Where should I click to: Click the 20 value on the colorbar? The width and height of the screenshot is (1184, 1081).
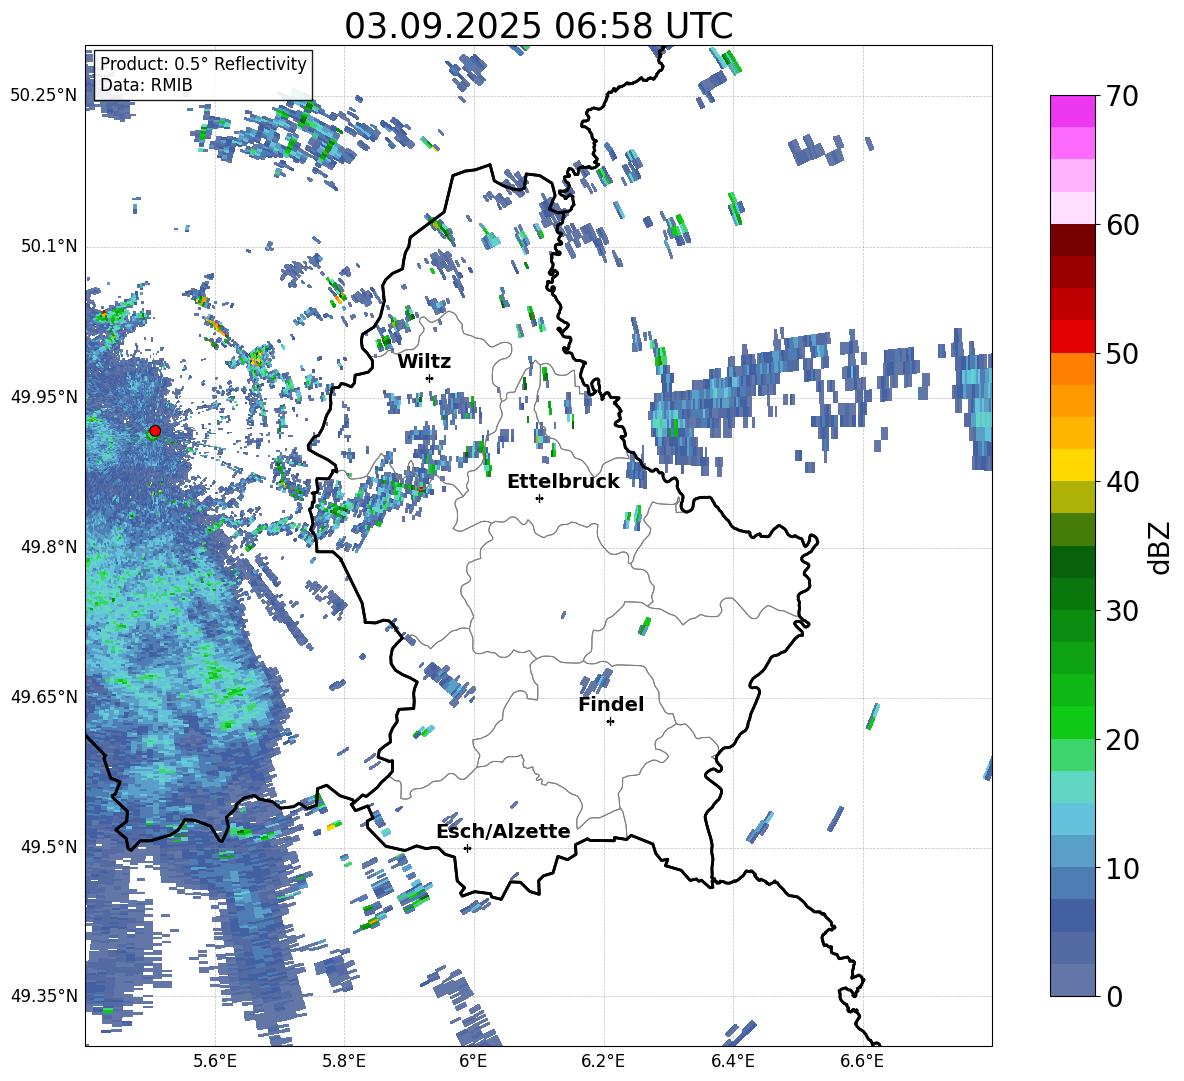pyautogui.click(x=1122, y=739)
